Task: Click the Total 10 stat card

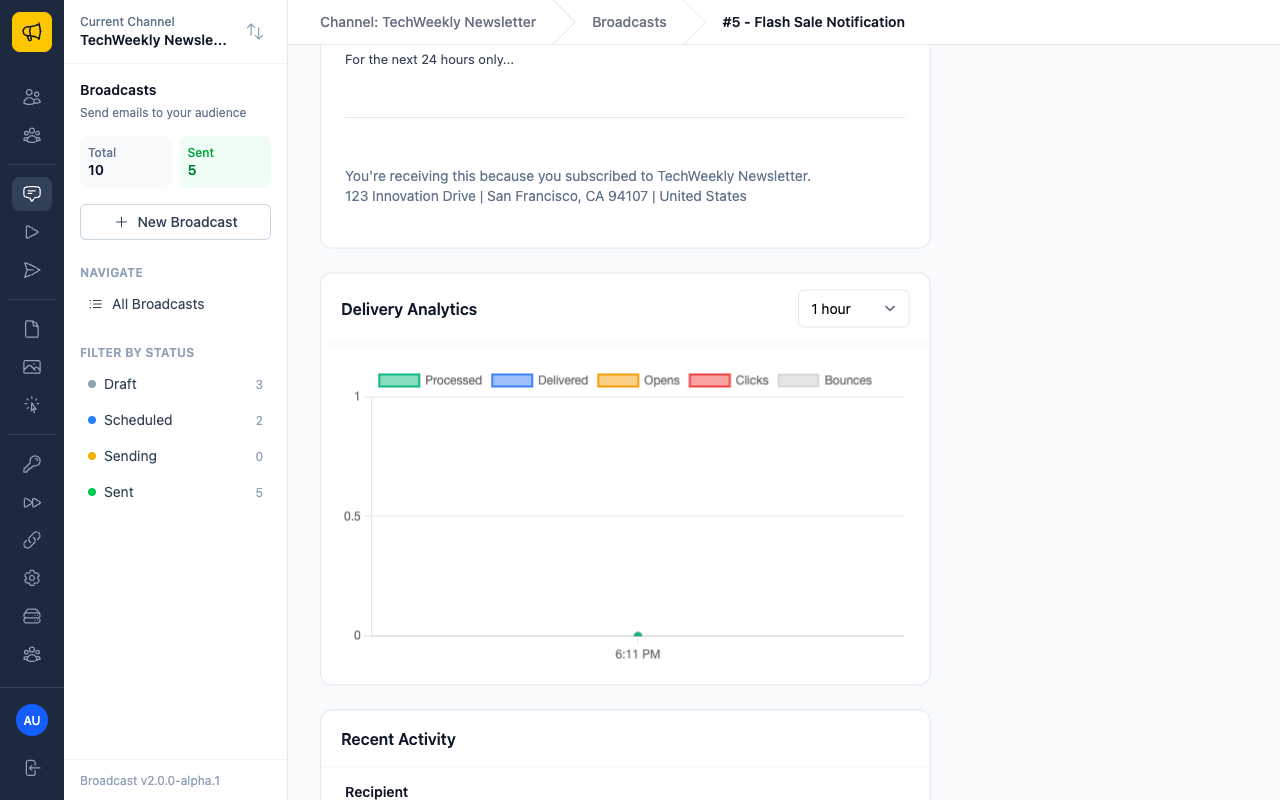Action: tap(125, 162)
